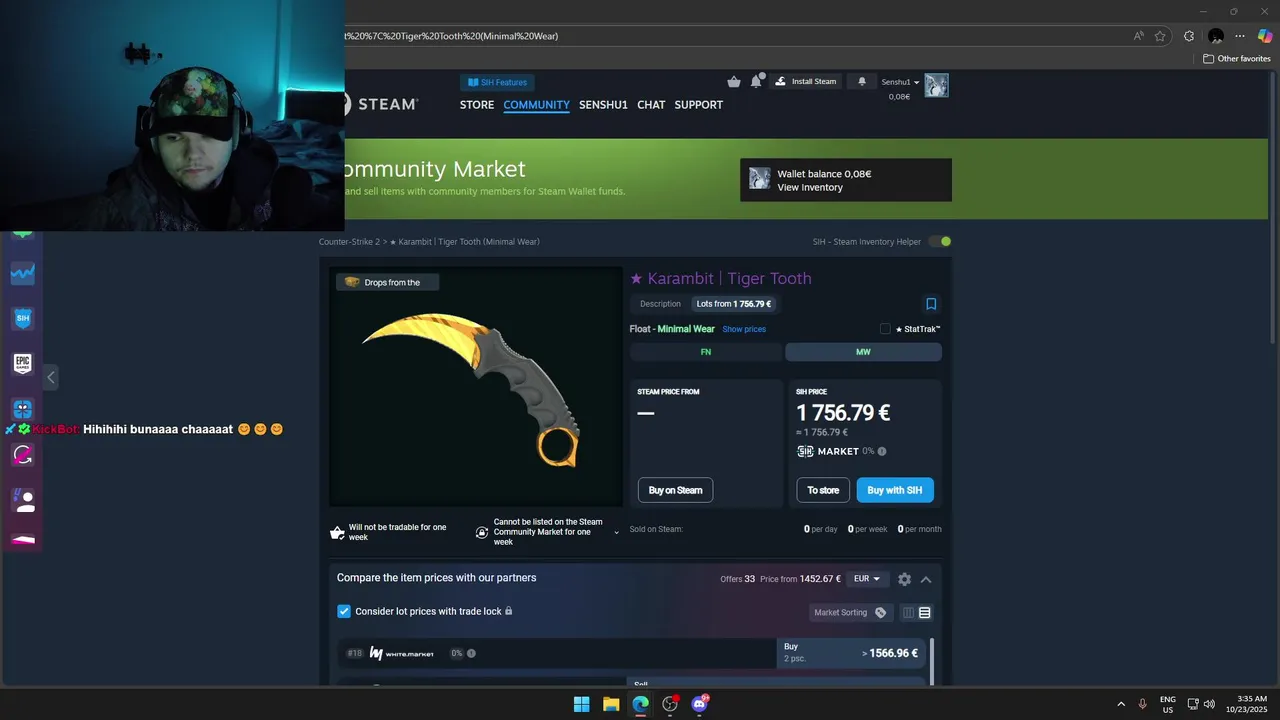Viewport: 1280px width, 720px height.
Task: Open the Copilot icon in the browser
Action: point(1265,36)
